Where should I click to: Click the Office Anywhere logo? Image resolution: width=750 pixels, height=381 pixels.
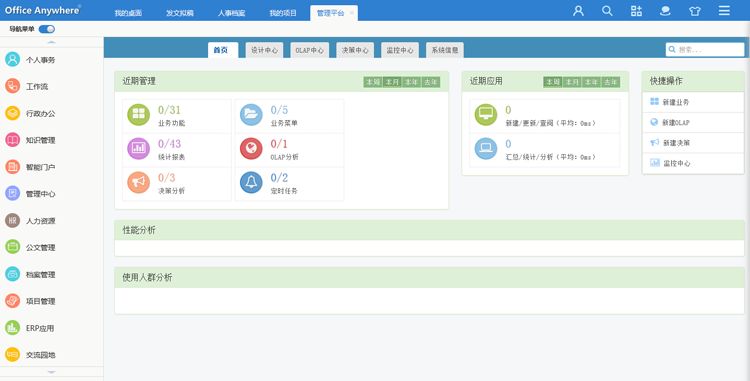[43, 10]
